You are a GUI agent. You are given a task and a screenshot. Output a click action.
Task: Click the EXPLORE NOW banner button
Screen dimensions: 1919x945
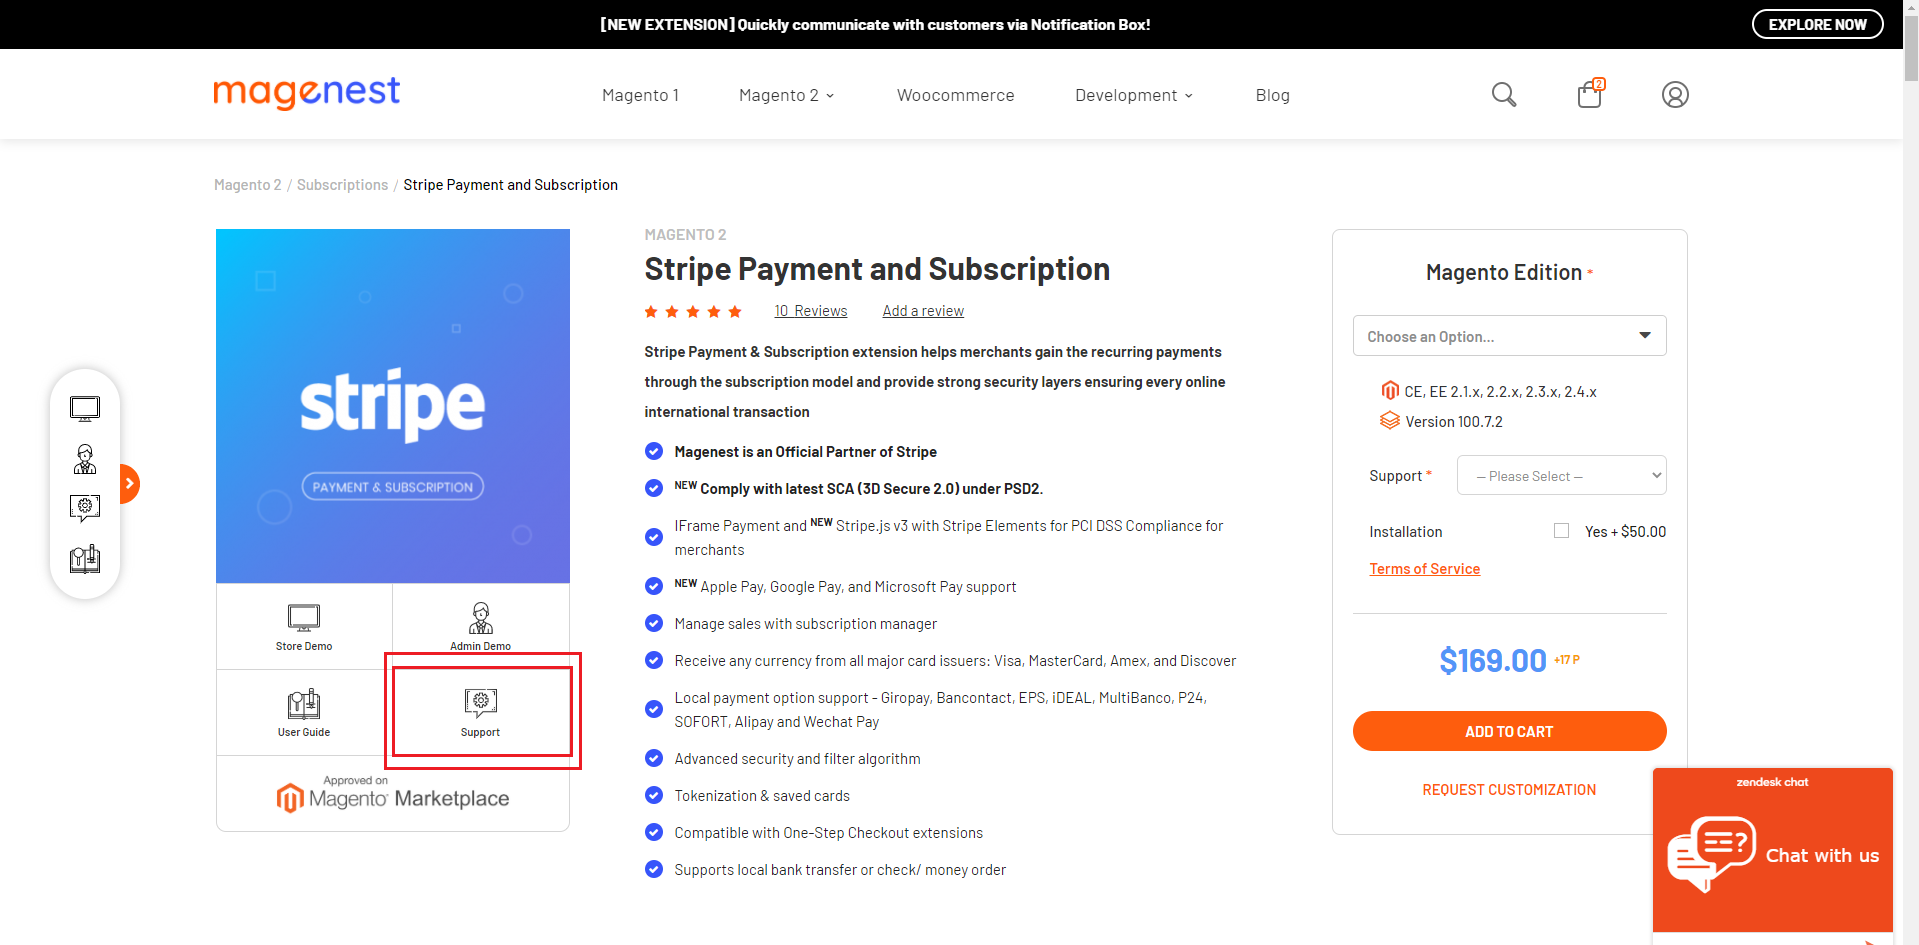coord(1817,25)
